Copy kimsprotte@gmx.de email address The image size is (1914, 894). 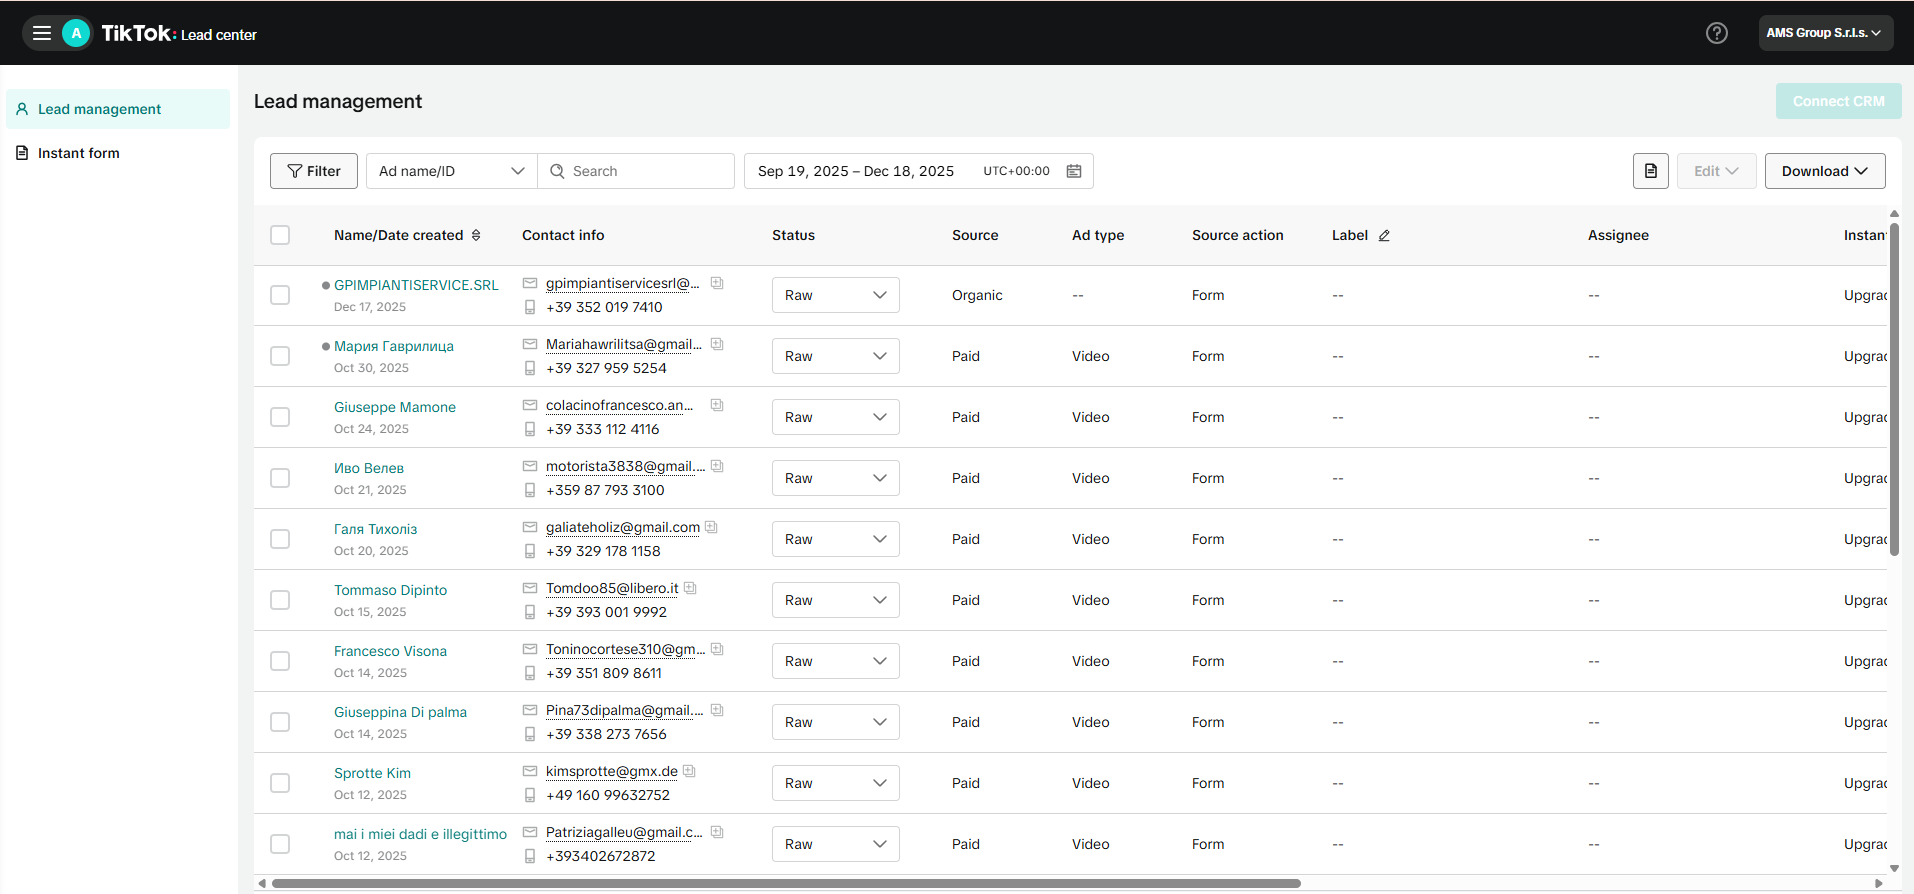point(689,771)
